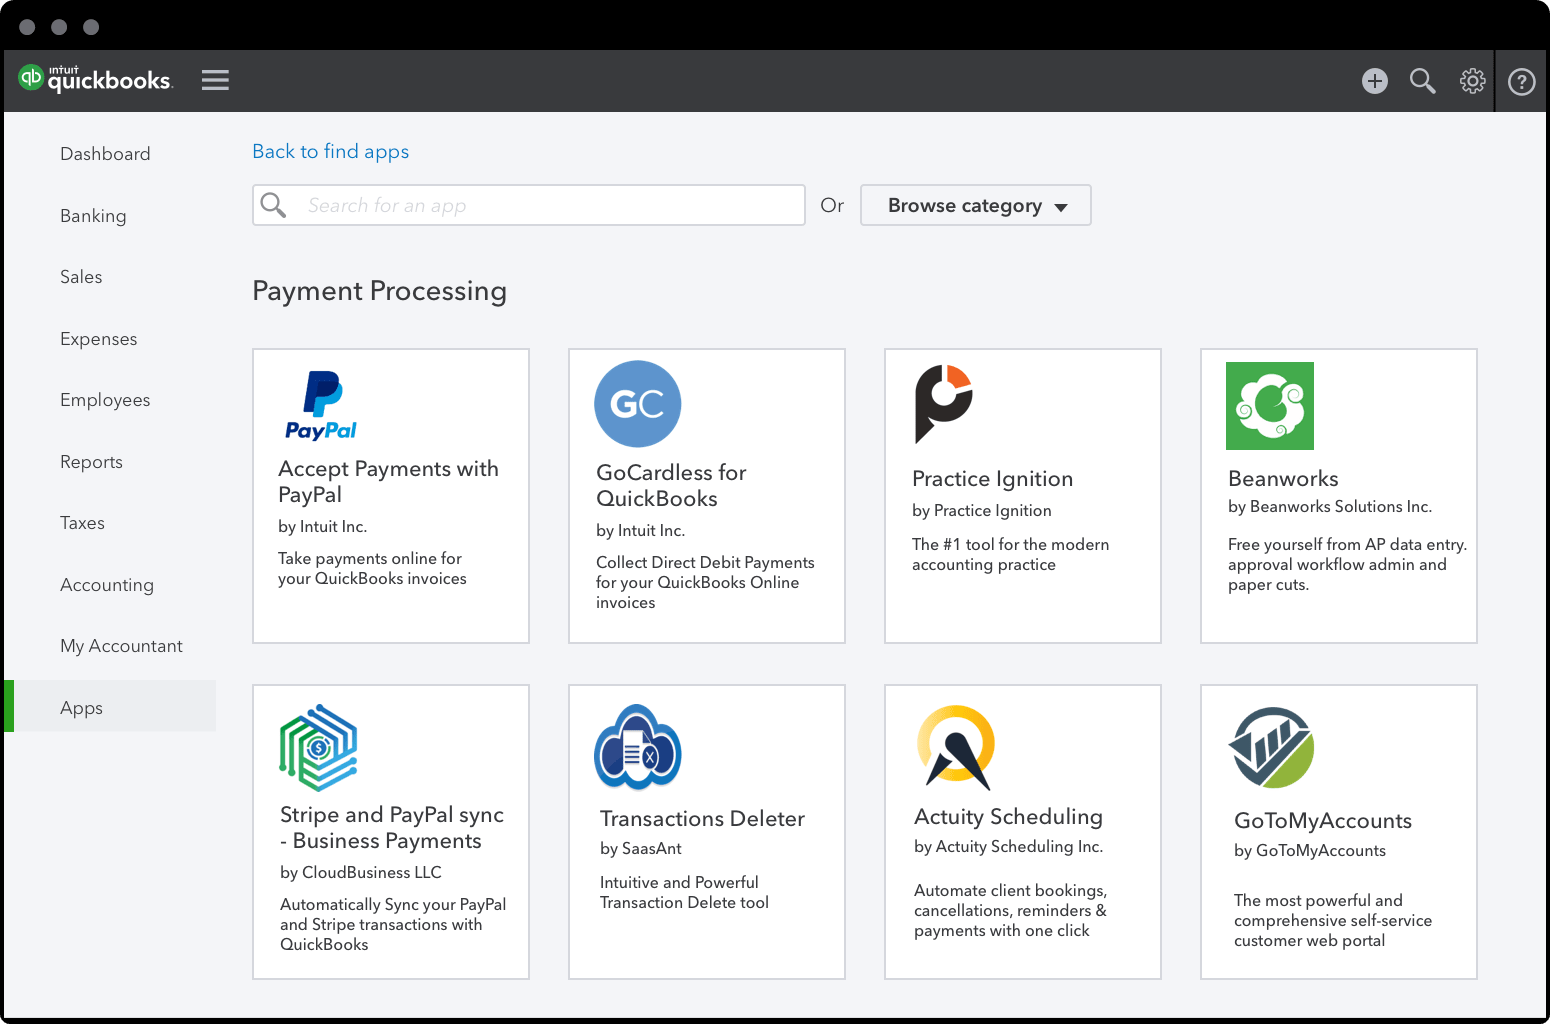Open the header search magnifier
Screen dimensions: 1550x1024
(1423, 81)
